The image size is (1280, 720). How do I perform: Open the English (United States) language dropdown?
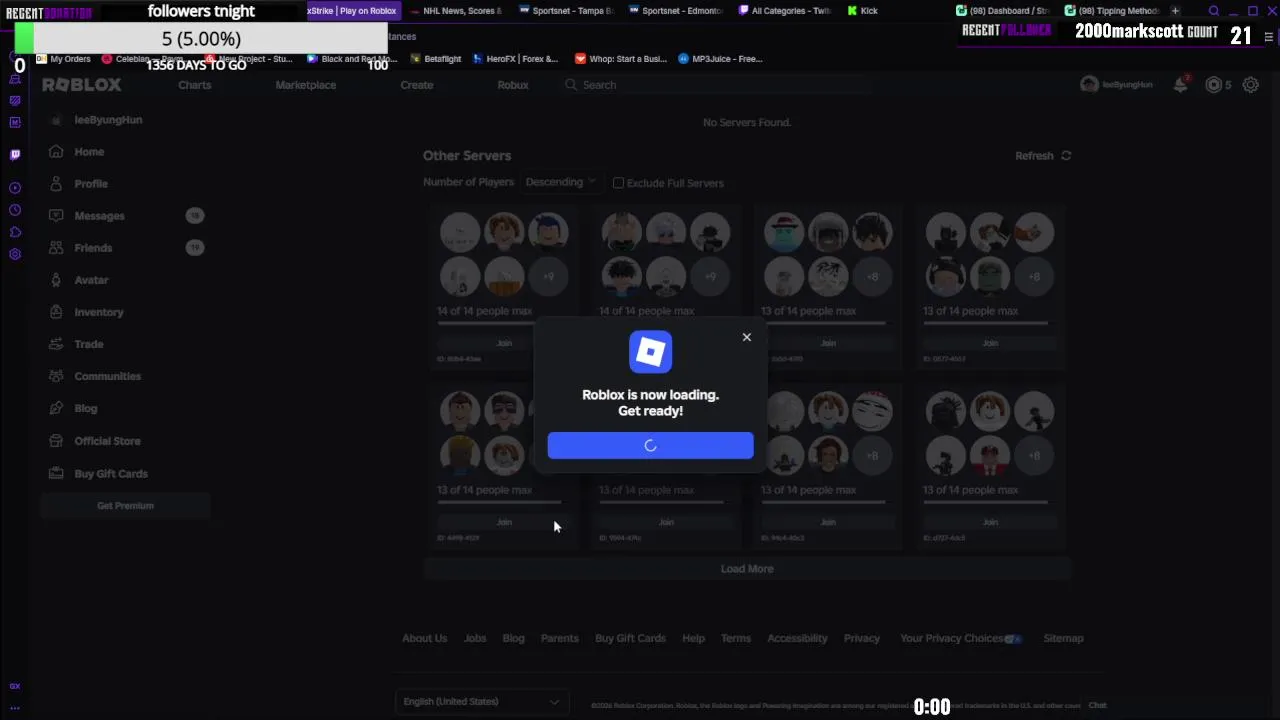pyautogui.click(x=481, y=702)
